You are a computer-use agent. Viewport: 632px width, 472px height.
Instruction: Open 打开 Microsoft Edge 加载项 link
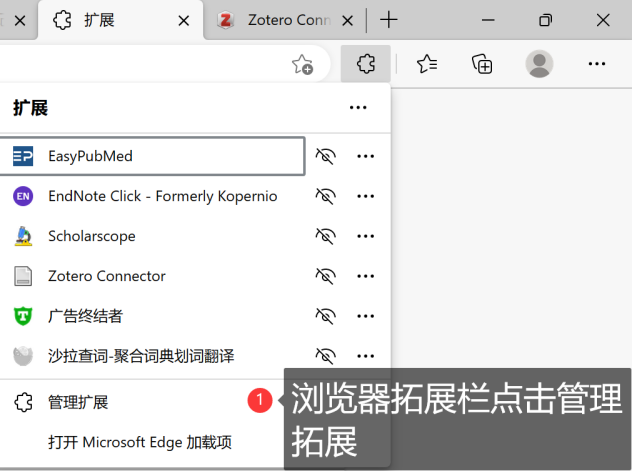coord(140,442)
